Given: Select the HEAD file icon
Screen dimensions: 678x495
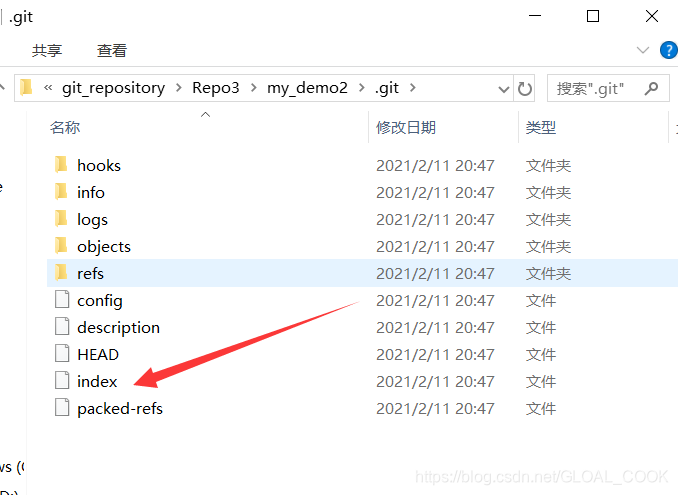Looking at the screenshot, I should 62,354.
